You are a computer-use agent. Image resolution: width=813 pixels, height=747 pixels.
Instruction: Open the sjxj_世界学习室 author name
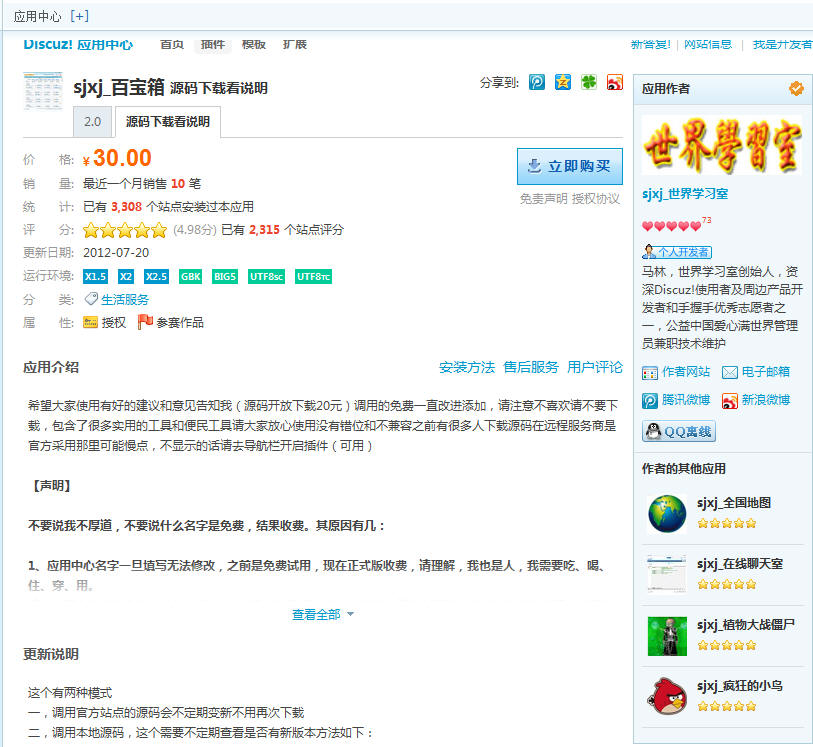(x=685, y=194)
